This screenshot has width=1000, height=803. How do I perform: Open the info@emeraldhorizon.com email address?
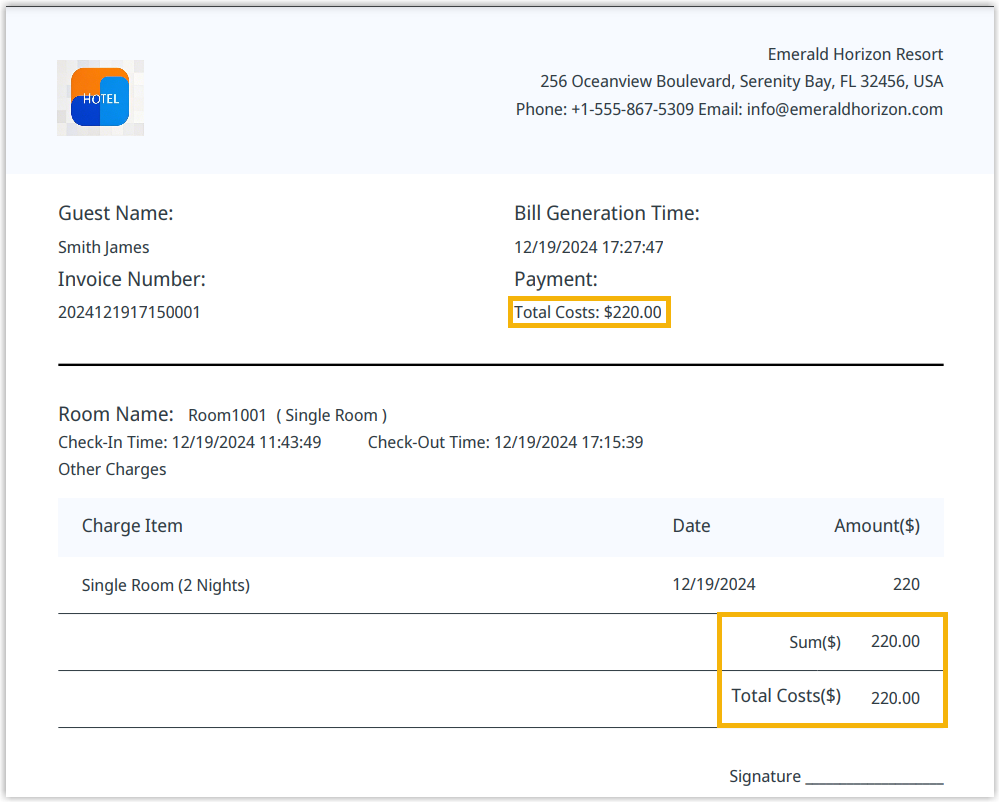point(844,109)
